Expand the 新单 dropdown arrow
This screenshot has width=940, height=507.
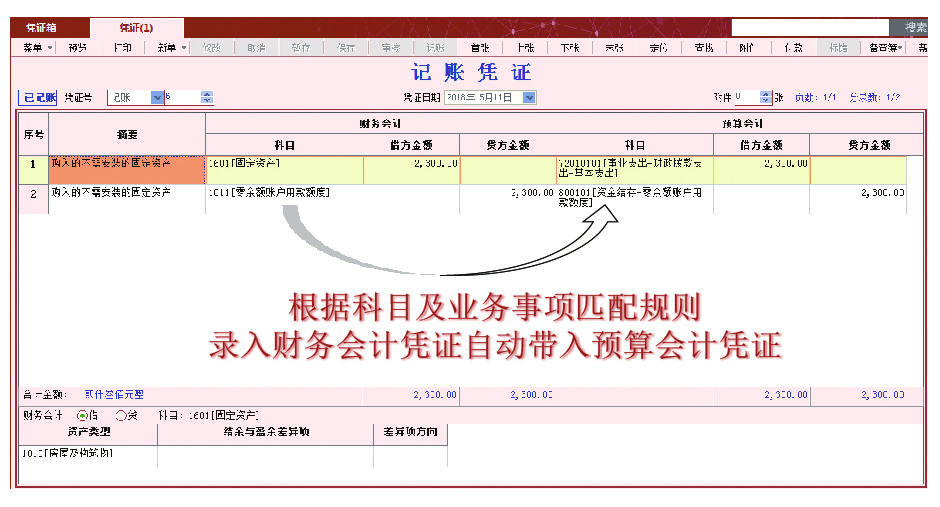tap(183, 47)
